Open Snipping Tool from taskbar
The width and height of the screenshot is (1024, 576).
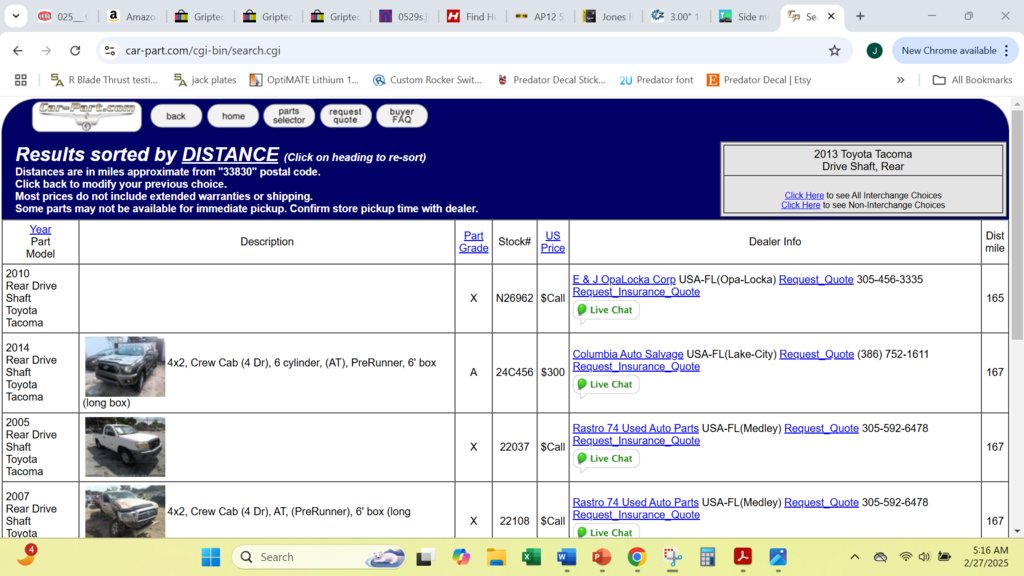pyautogui.click(x=672, y=557)
